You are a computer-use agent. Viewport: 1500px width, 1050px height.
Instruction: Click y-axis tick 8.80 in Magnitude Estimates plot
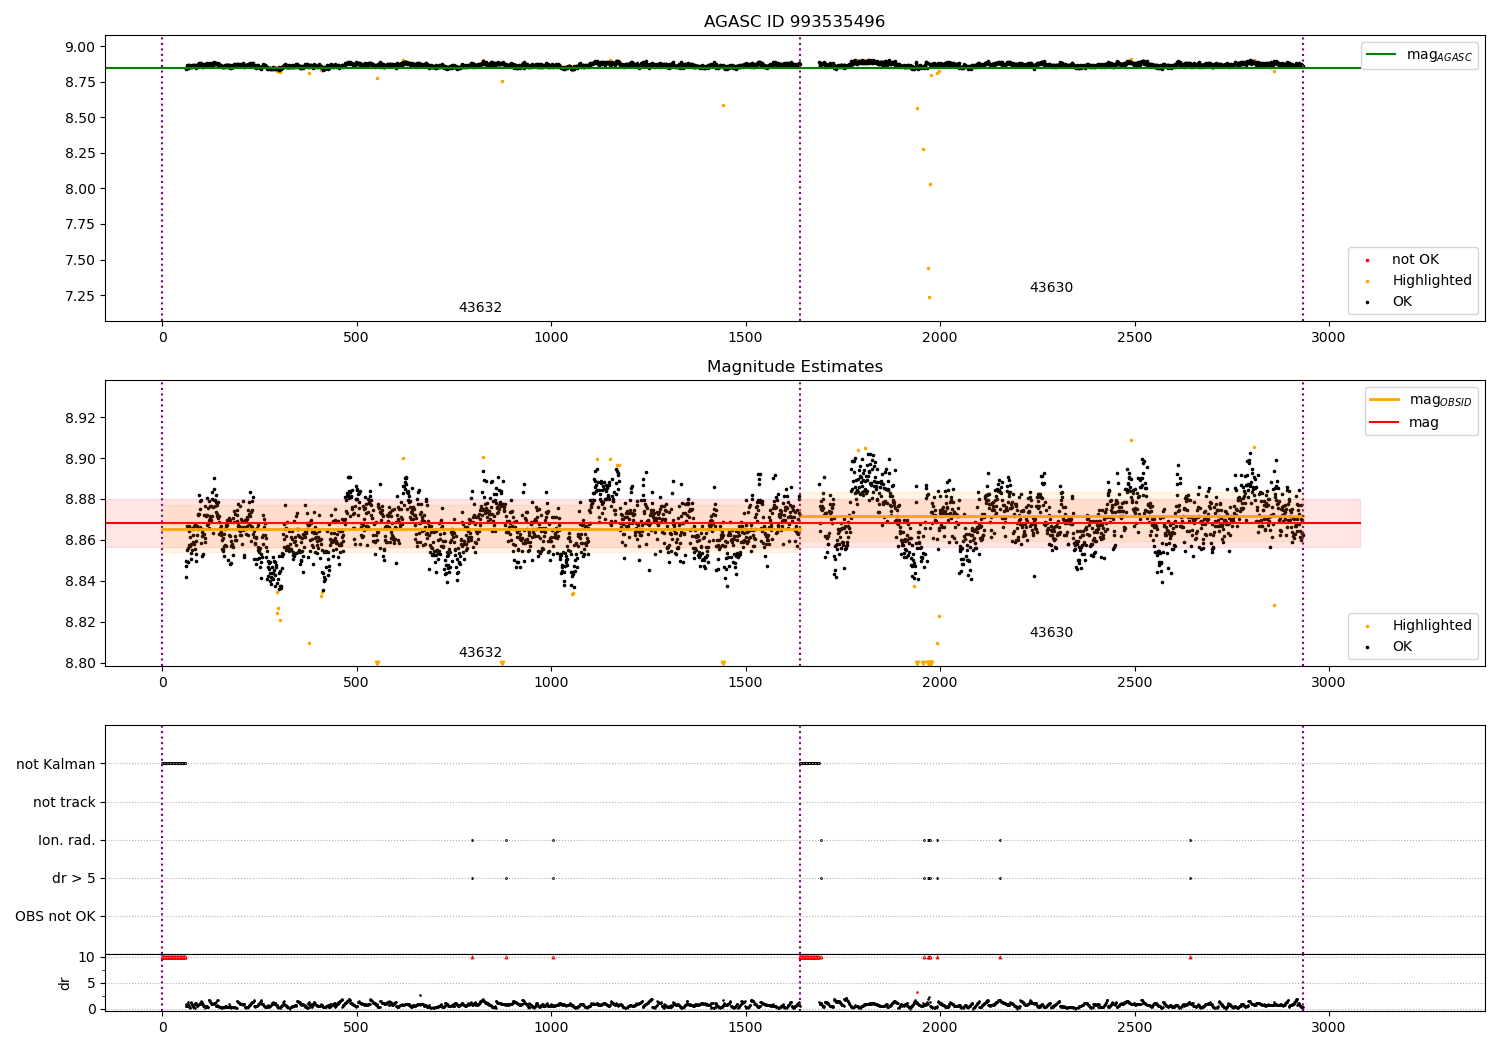[x=80, y=663]
